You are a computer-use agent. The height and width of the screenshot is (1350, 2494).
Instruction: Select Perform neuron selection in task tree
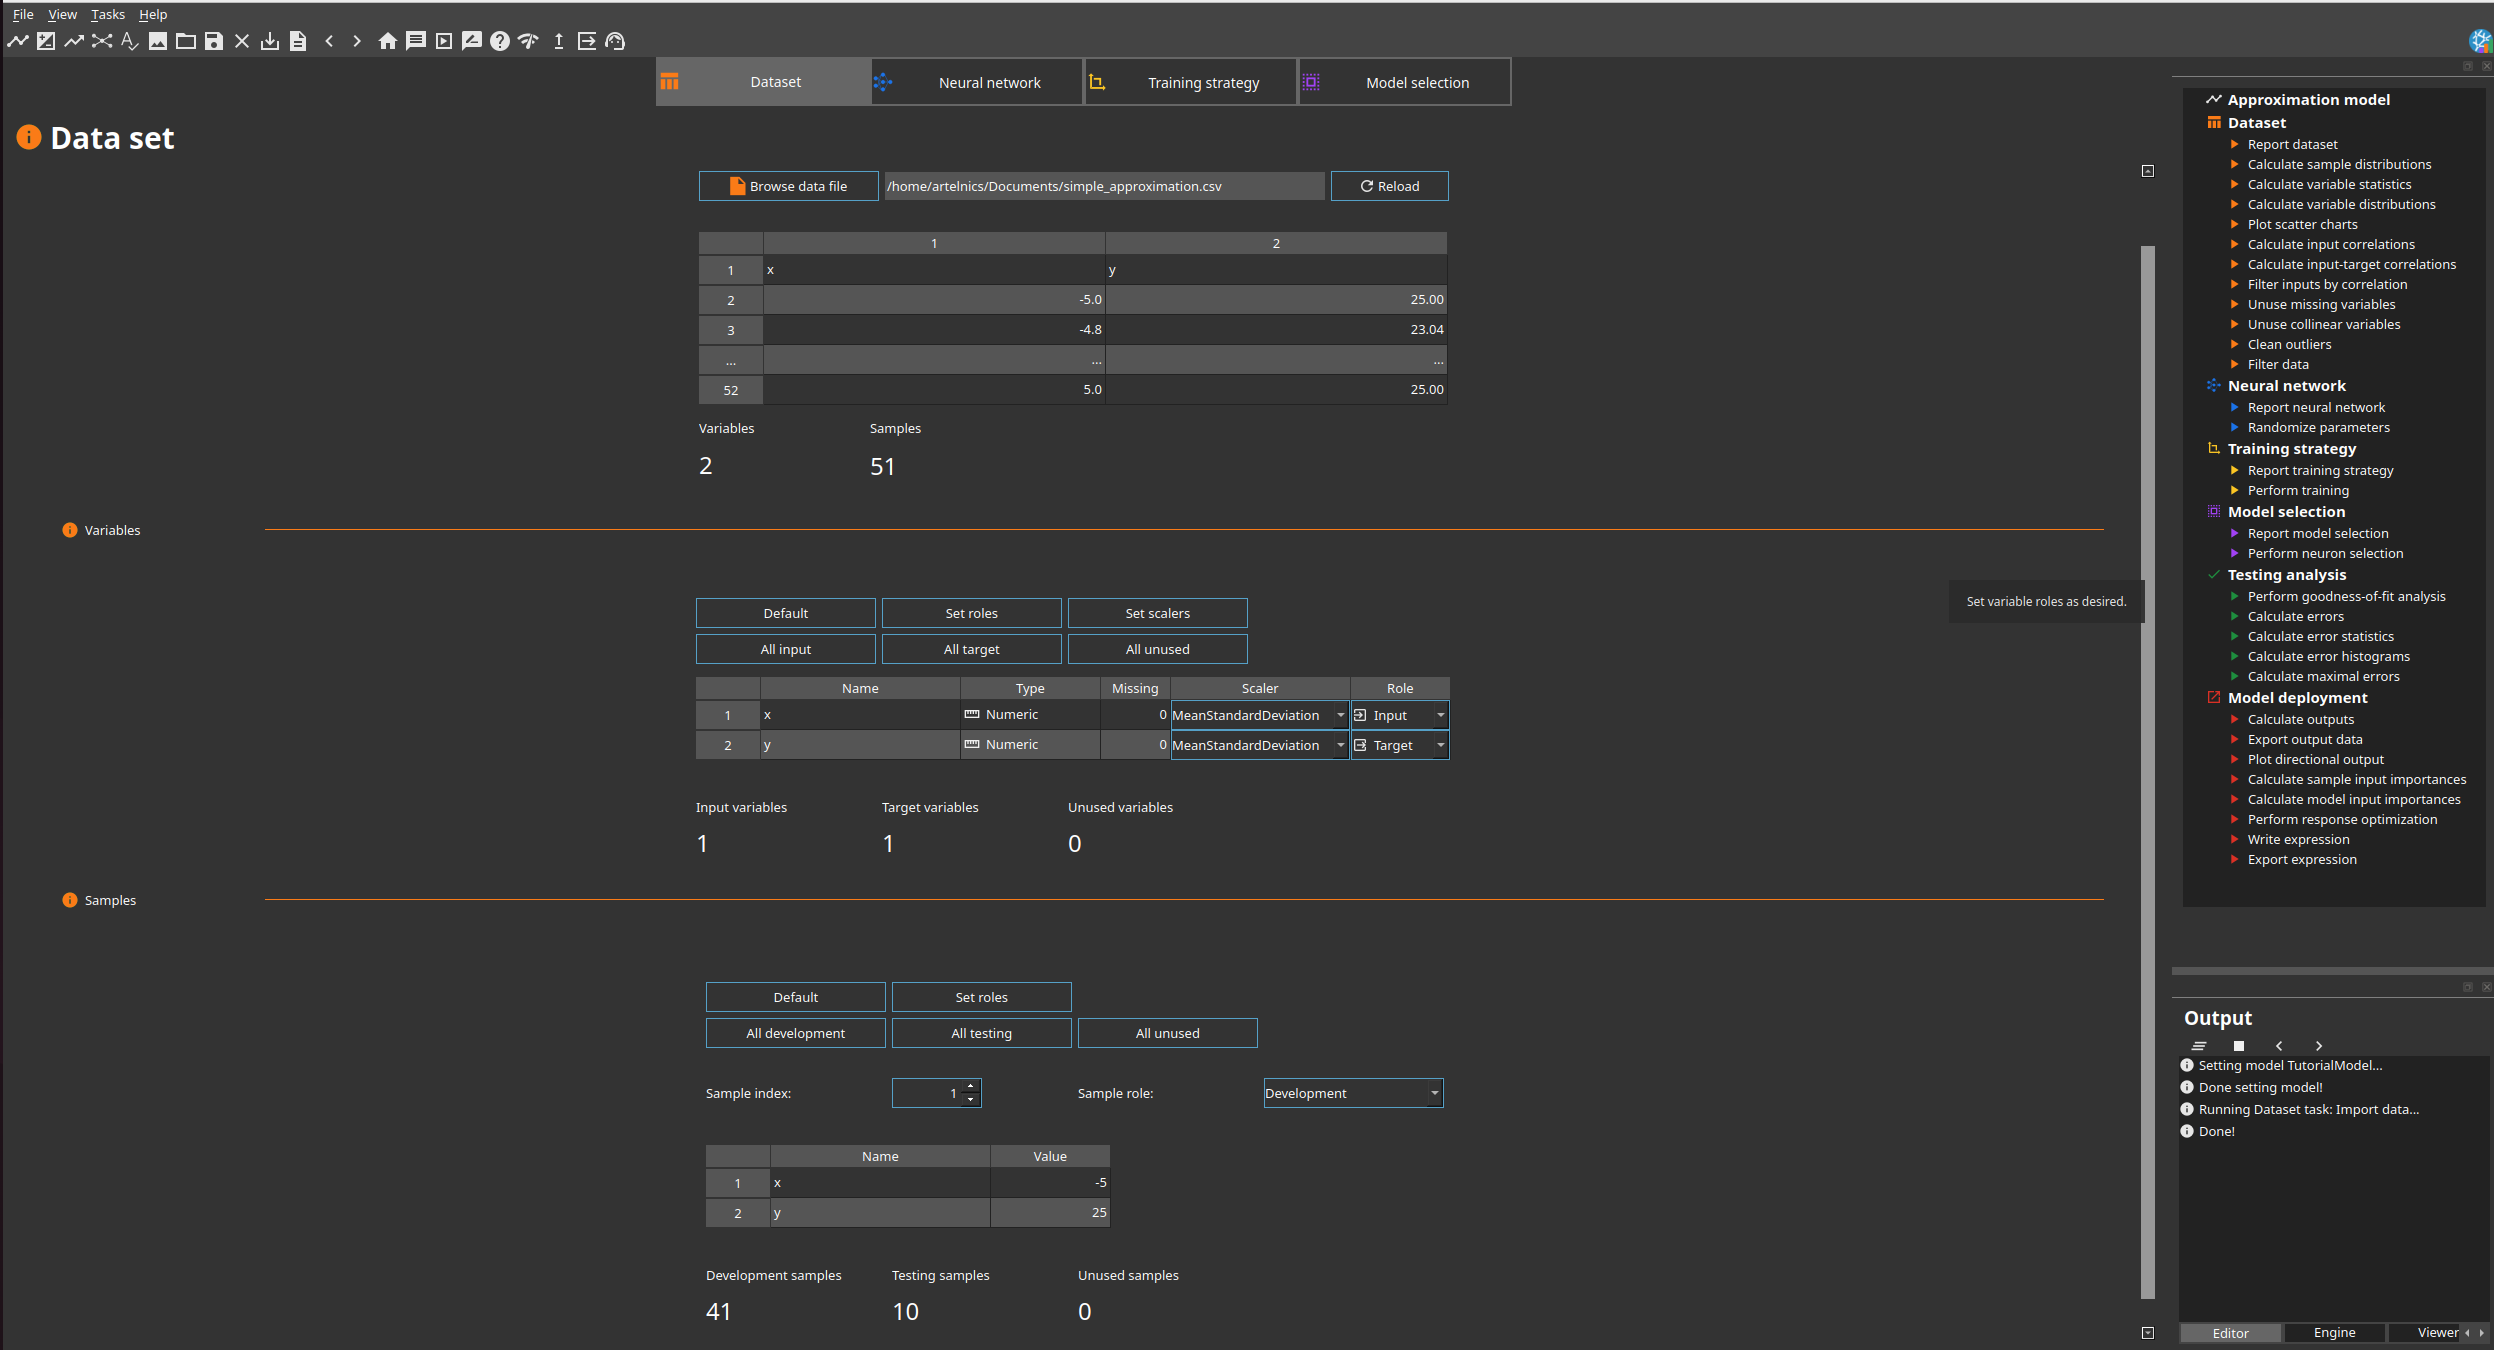(2325, 553)
